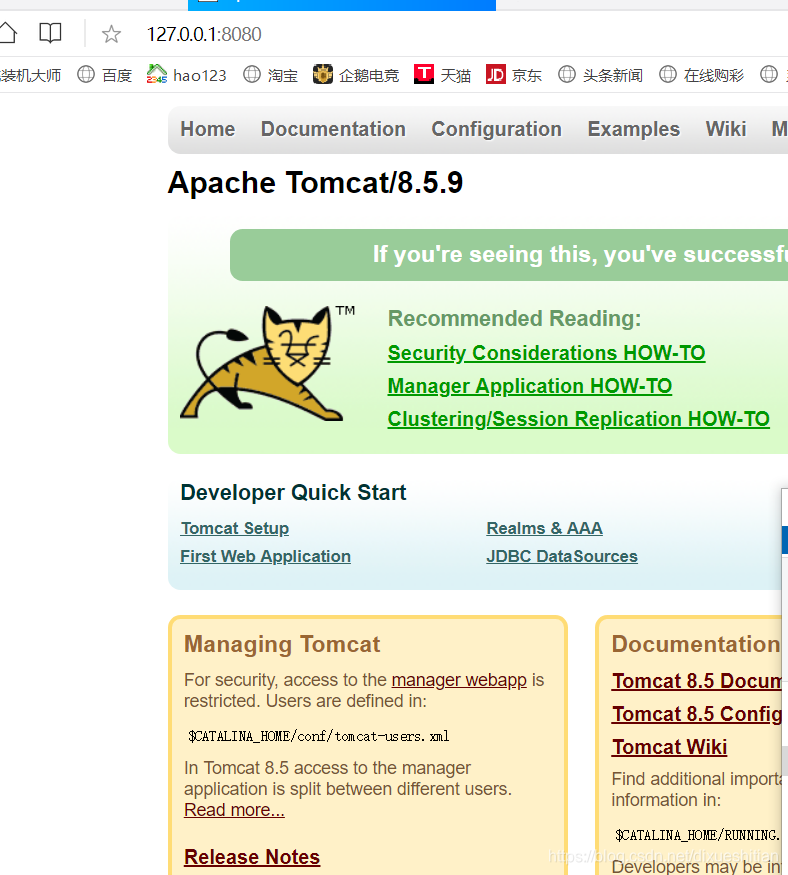Open the Tomcat Wiki link
The height and width of the screenshot is (875, 788).
tap(669, 747)
